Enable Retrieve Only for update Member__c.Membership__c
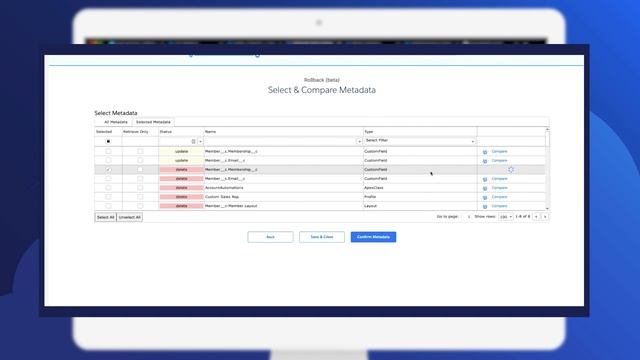640x360 pixels. point(140,151)
